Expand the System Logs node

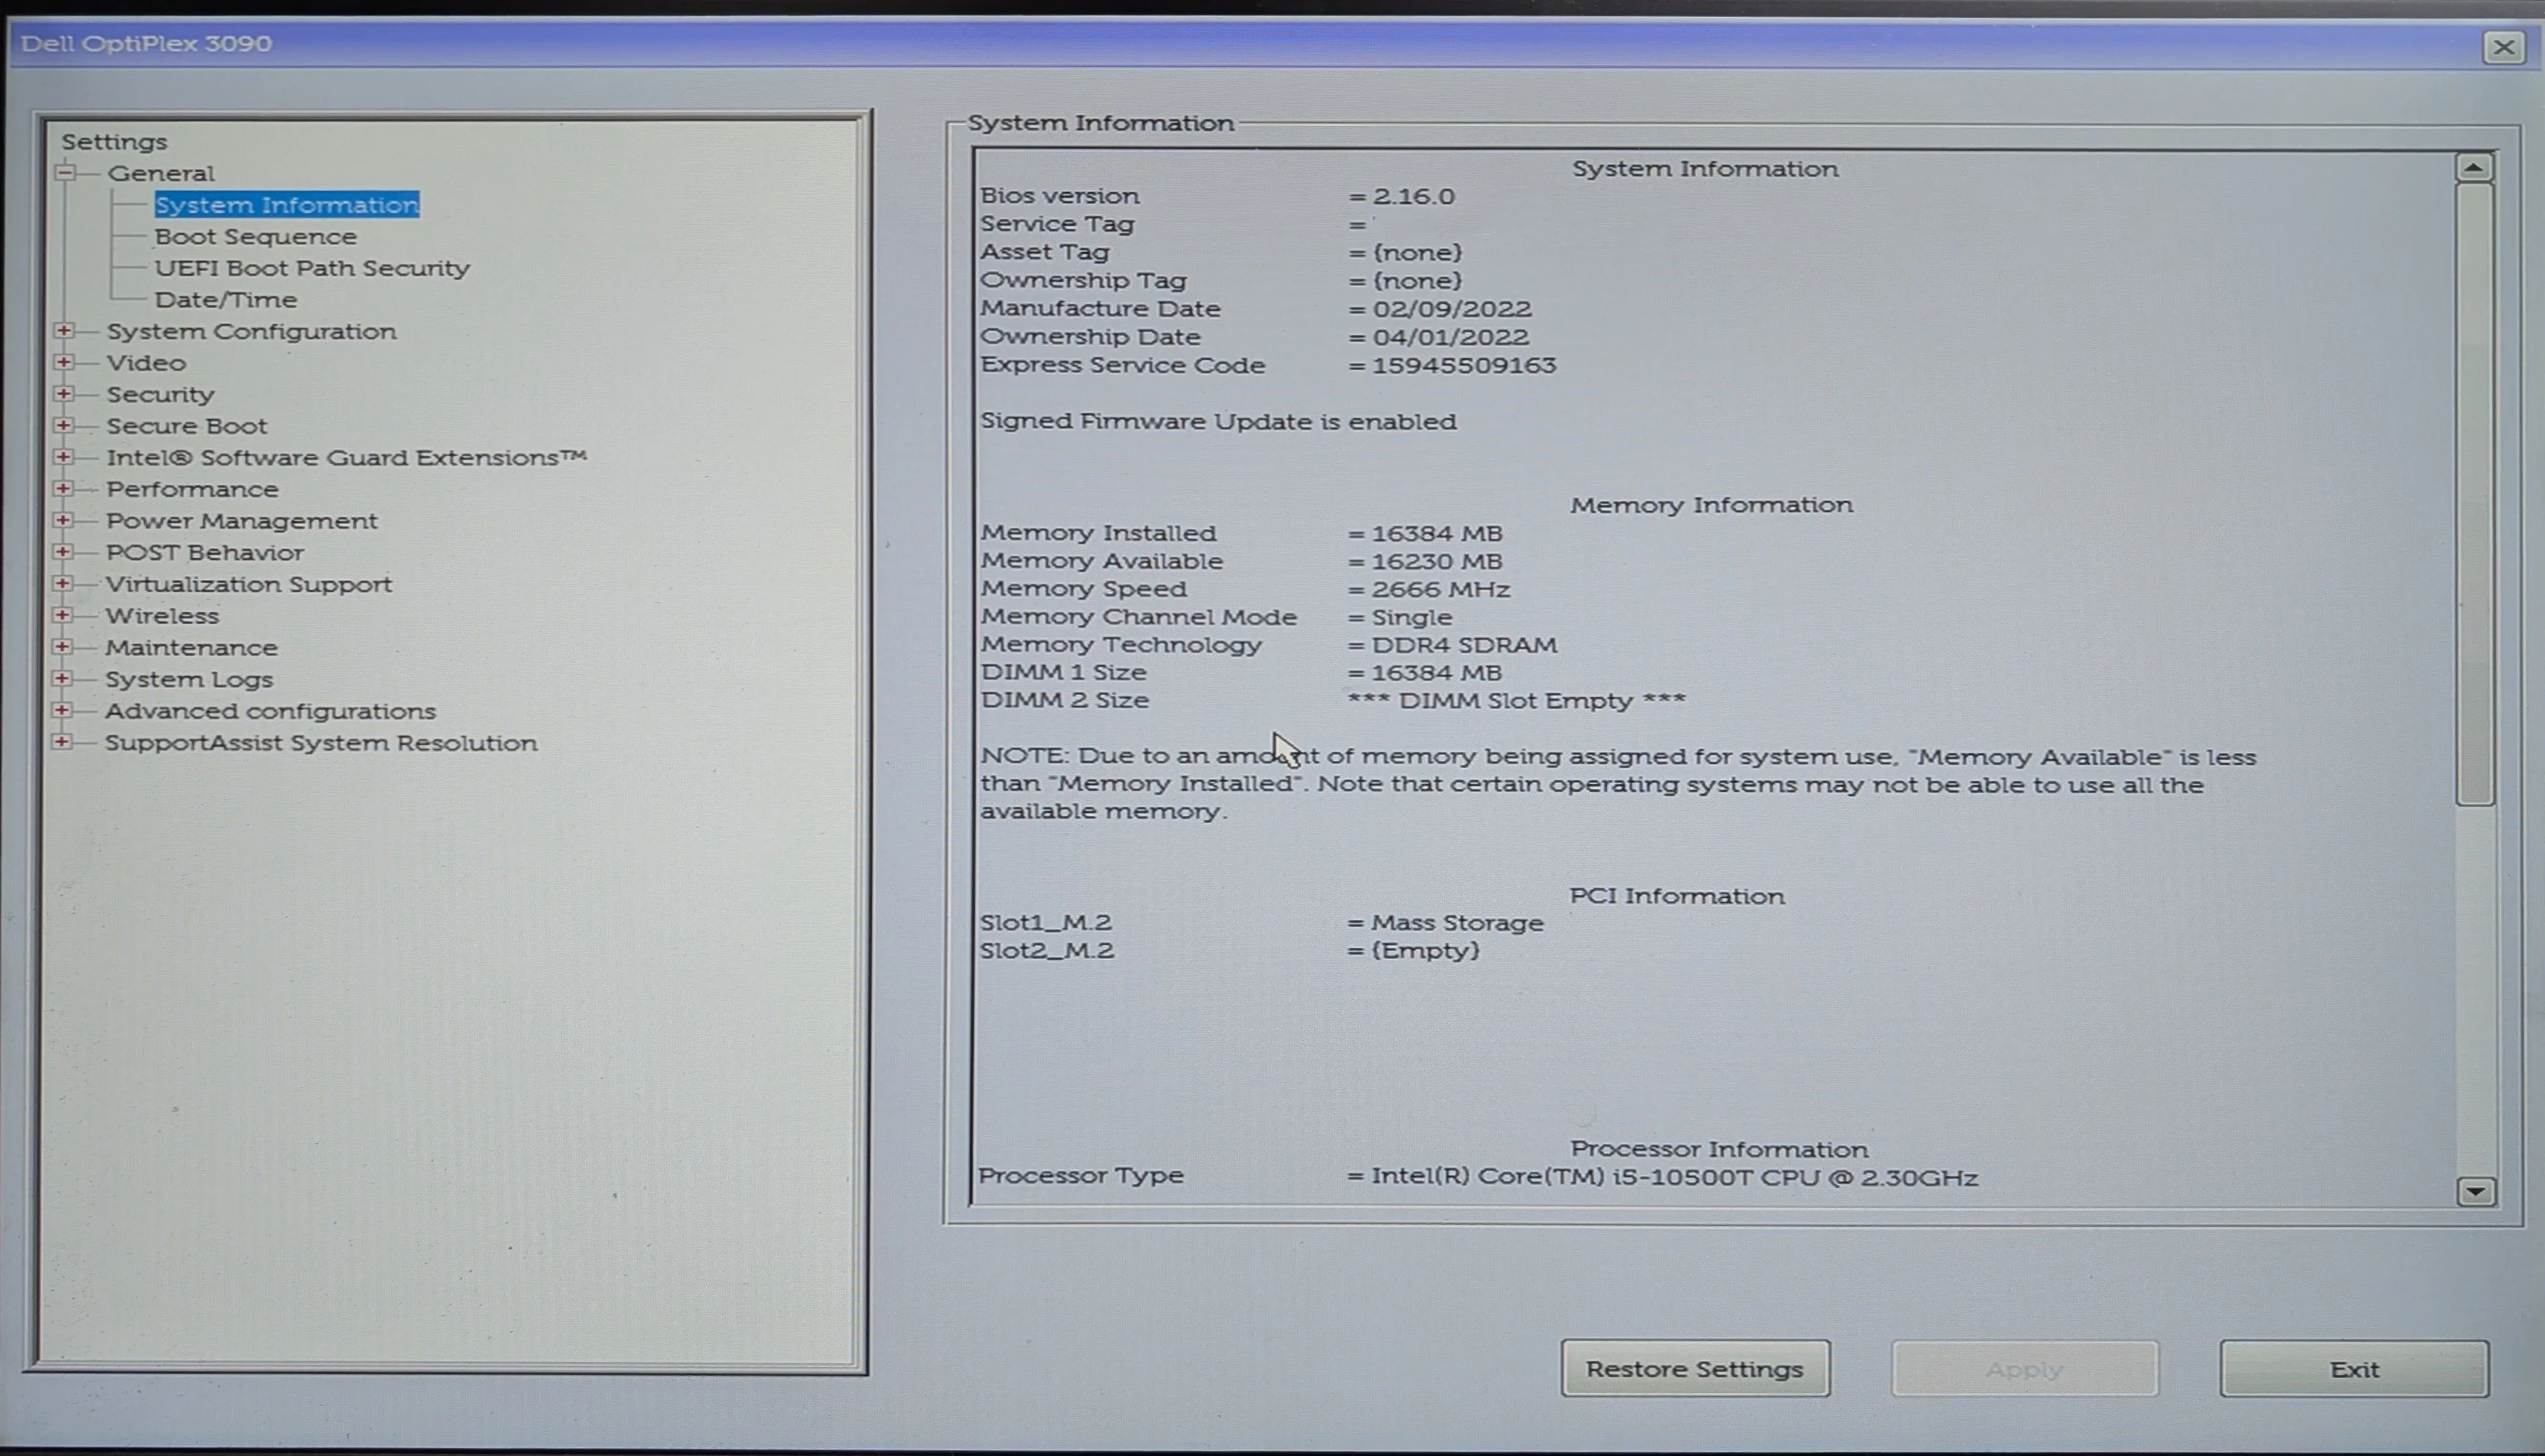pyautogui.click(x=62, y=678)
